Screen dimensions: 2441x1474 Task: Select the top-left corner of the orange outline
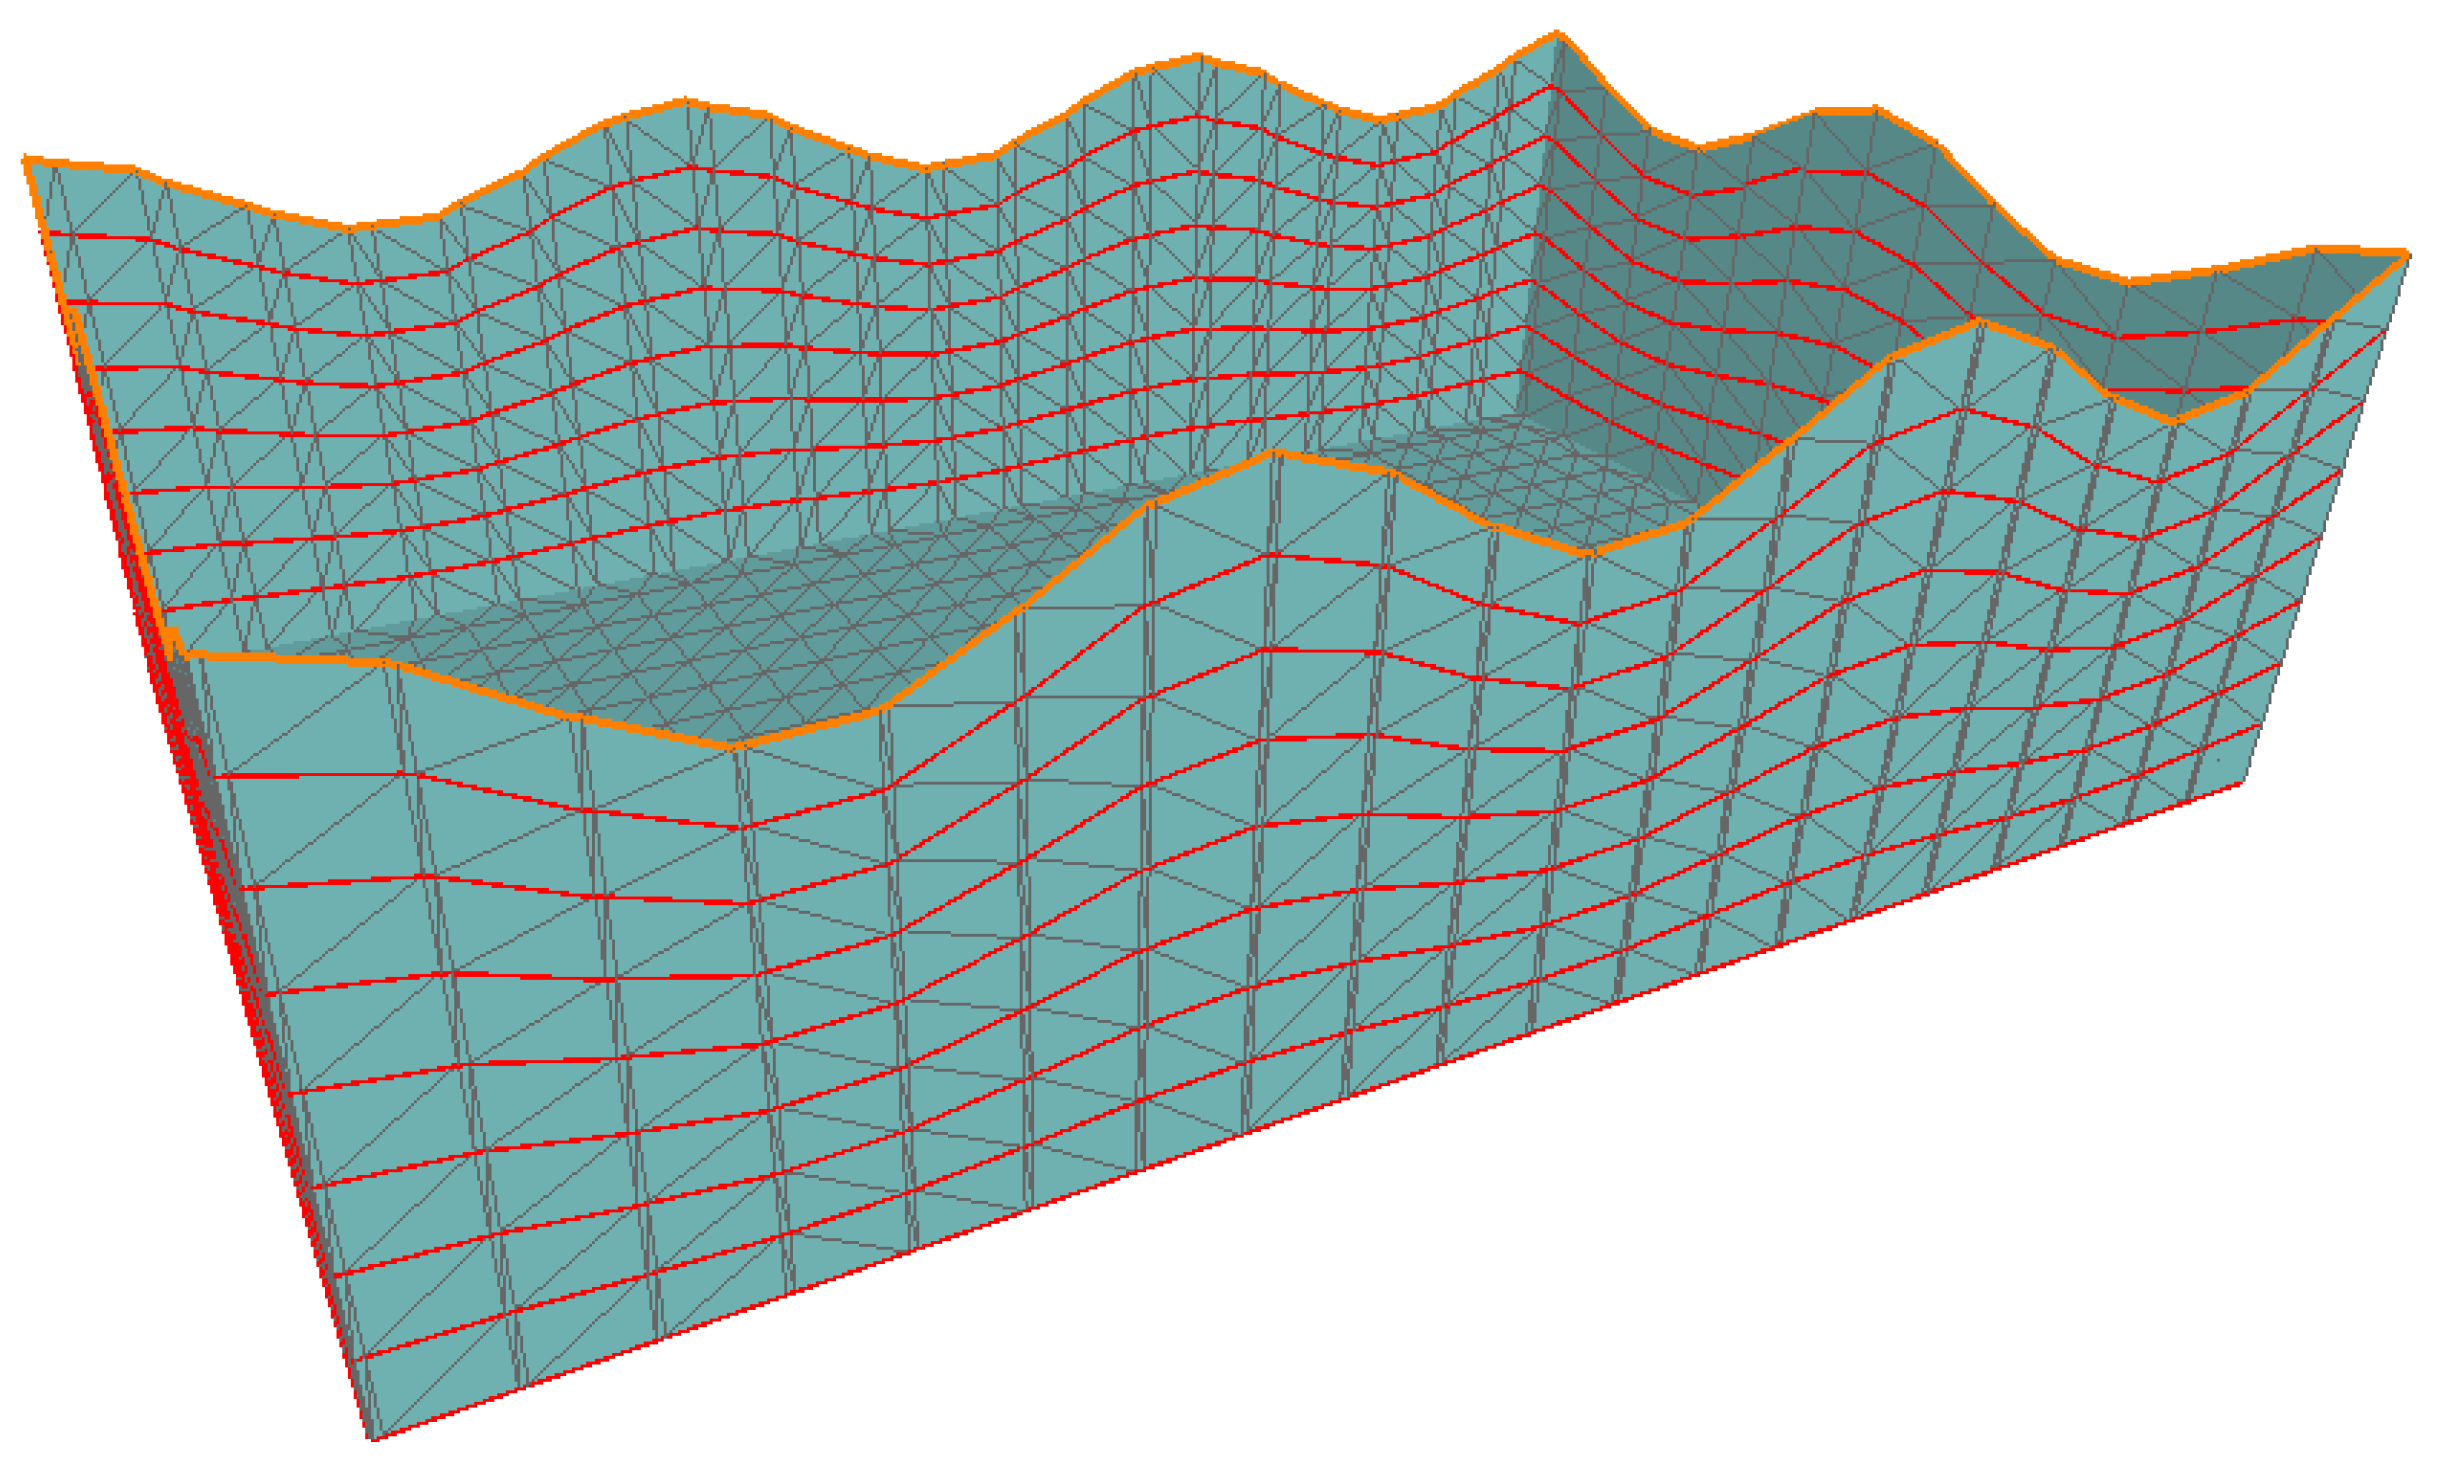tap(27, 159)
